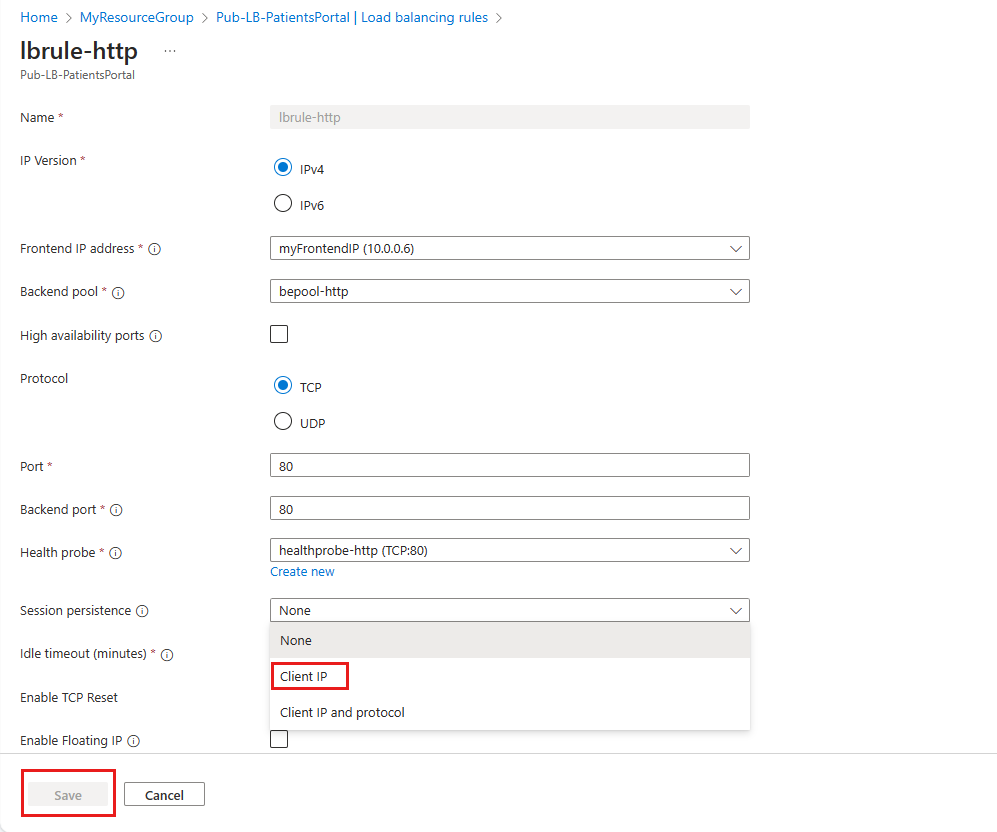Enable the High availability ports checkbox
Image resolution: width=997 pixels, height=832 pixels.
coord(279,333)
